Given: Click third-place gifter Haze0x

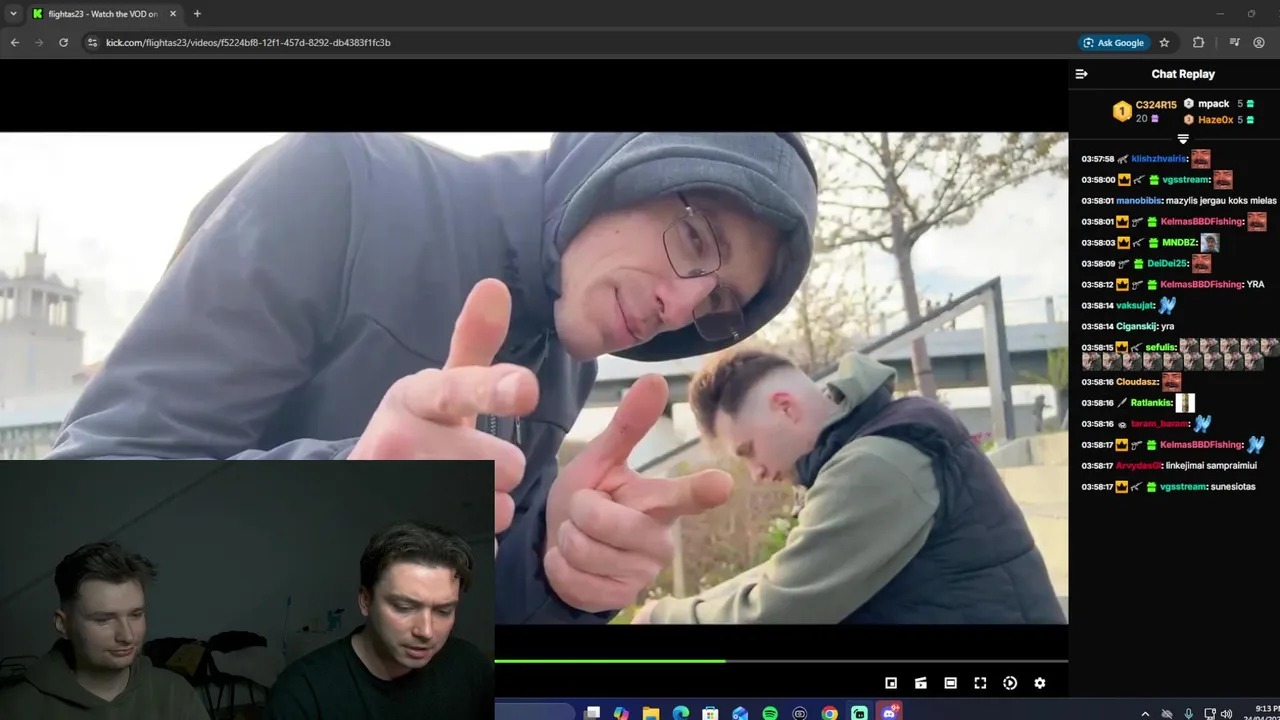Looking at the screenshot, I should (1215, 120).
